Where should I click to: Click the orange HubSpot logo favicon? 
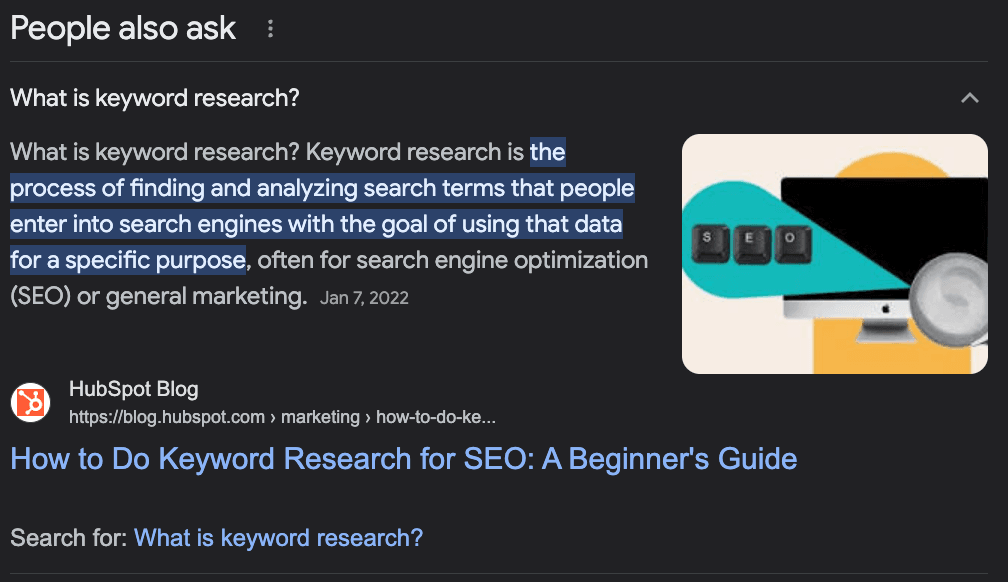31,402
